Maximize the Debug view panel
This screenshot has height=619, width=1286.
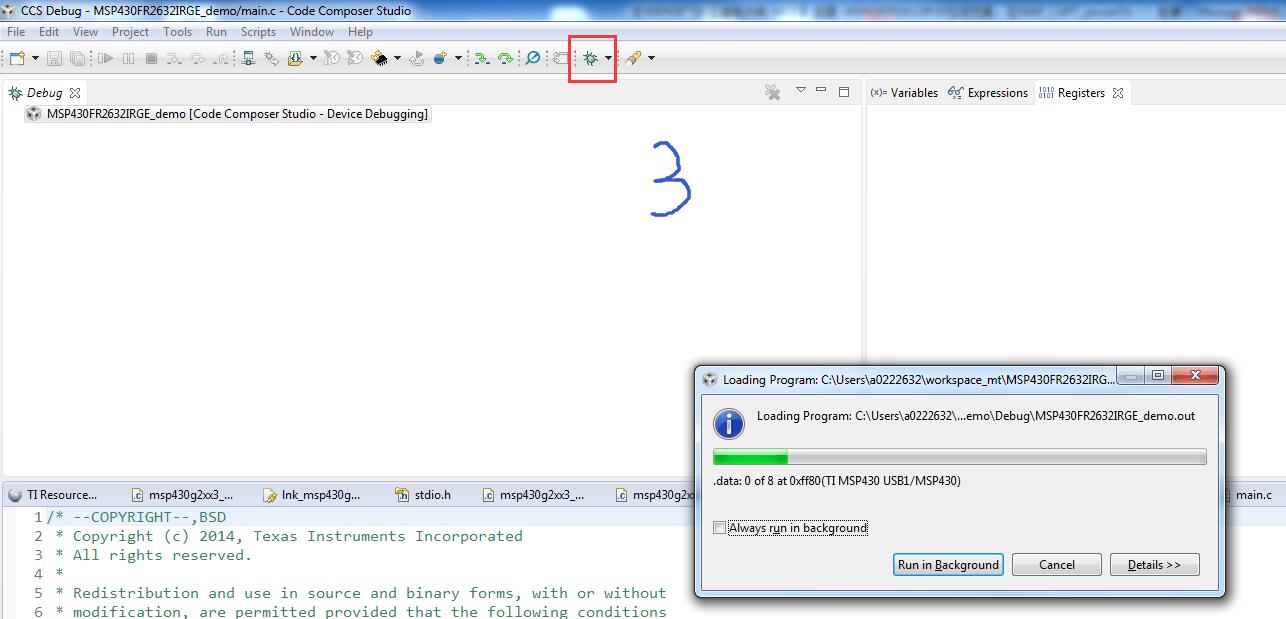pyautogui.click(x=844, y=91)
